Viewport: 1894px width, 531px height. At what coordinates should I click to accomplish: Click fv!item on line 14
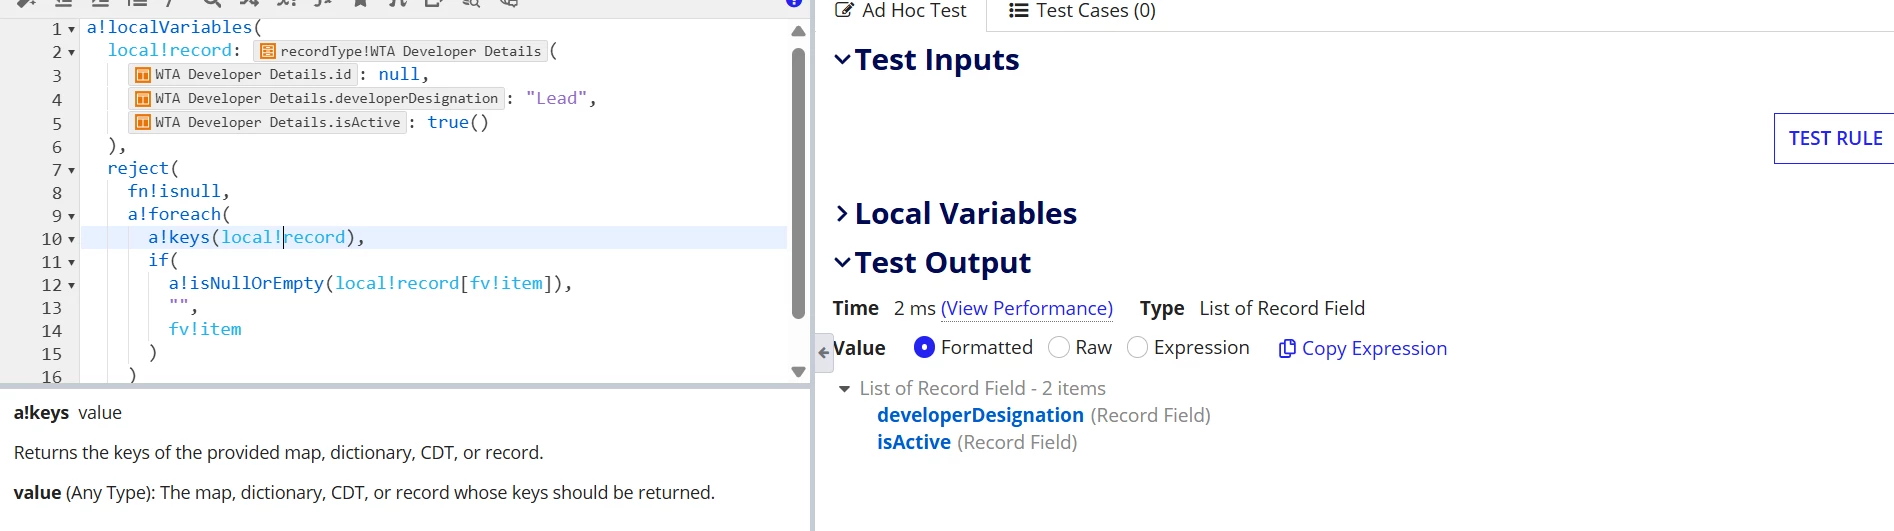205,330
